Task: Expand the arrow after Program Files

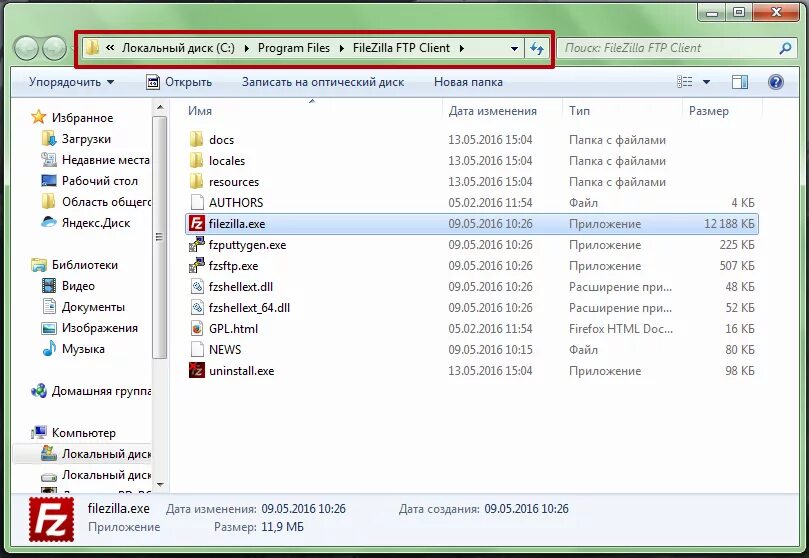Action: point(342,48)
